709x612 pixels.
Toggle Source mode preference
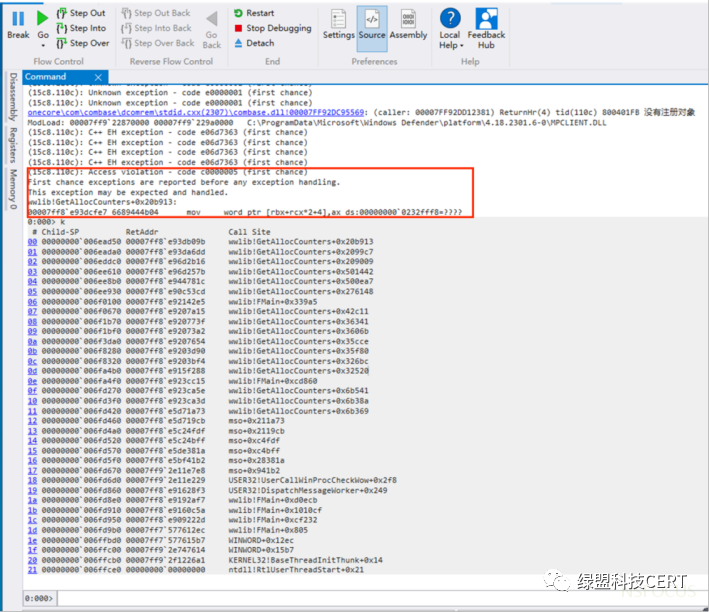pyautogui.click(x=372, y=28)
